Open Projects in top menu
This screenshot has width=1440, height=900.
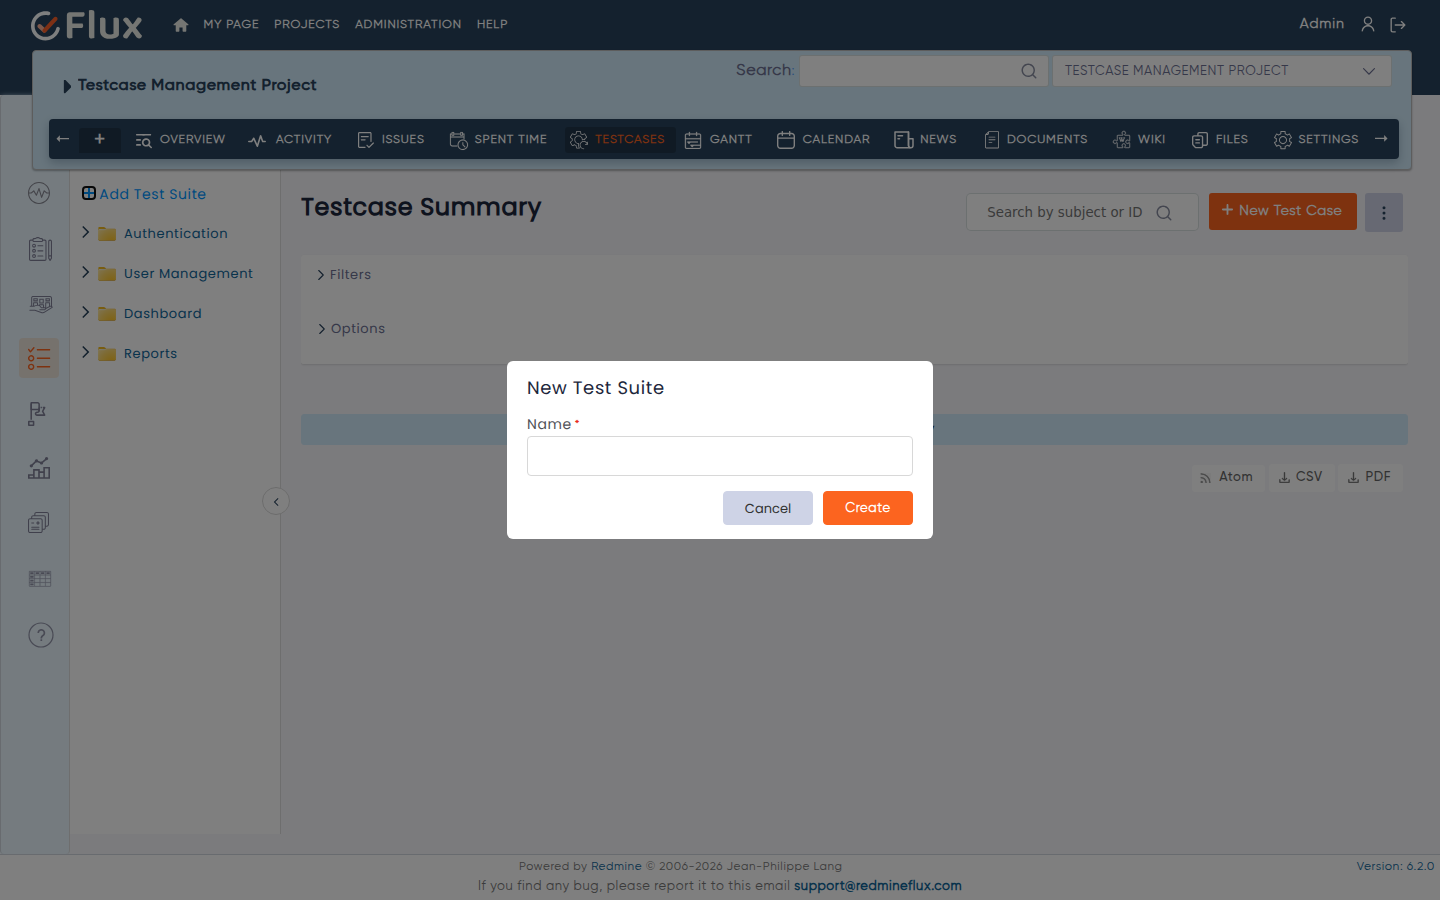pyautogui.click(x=307, y=24)
